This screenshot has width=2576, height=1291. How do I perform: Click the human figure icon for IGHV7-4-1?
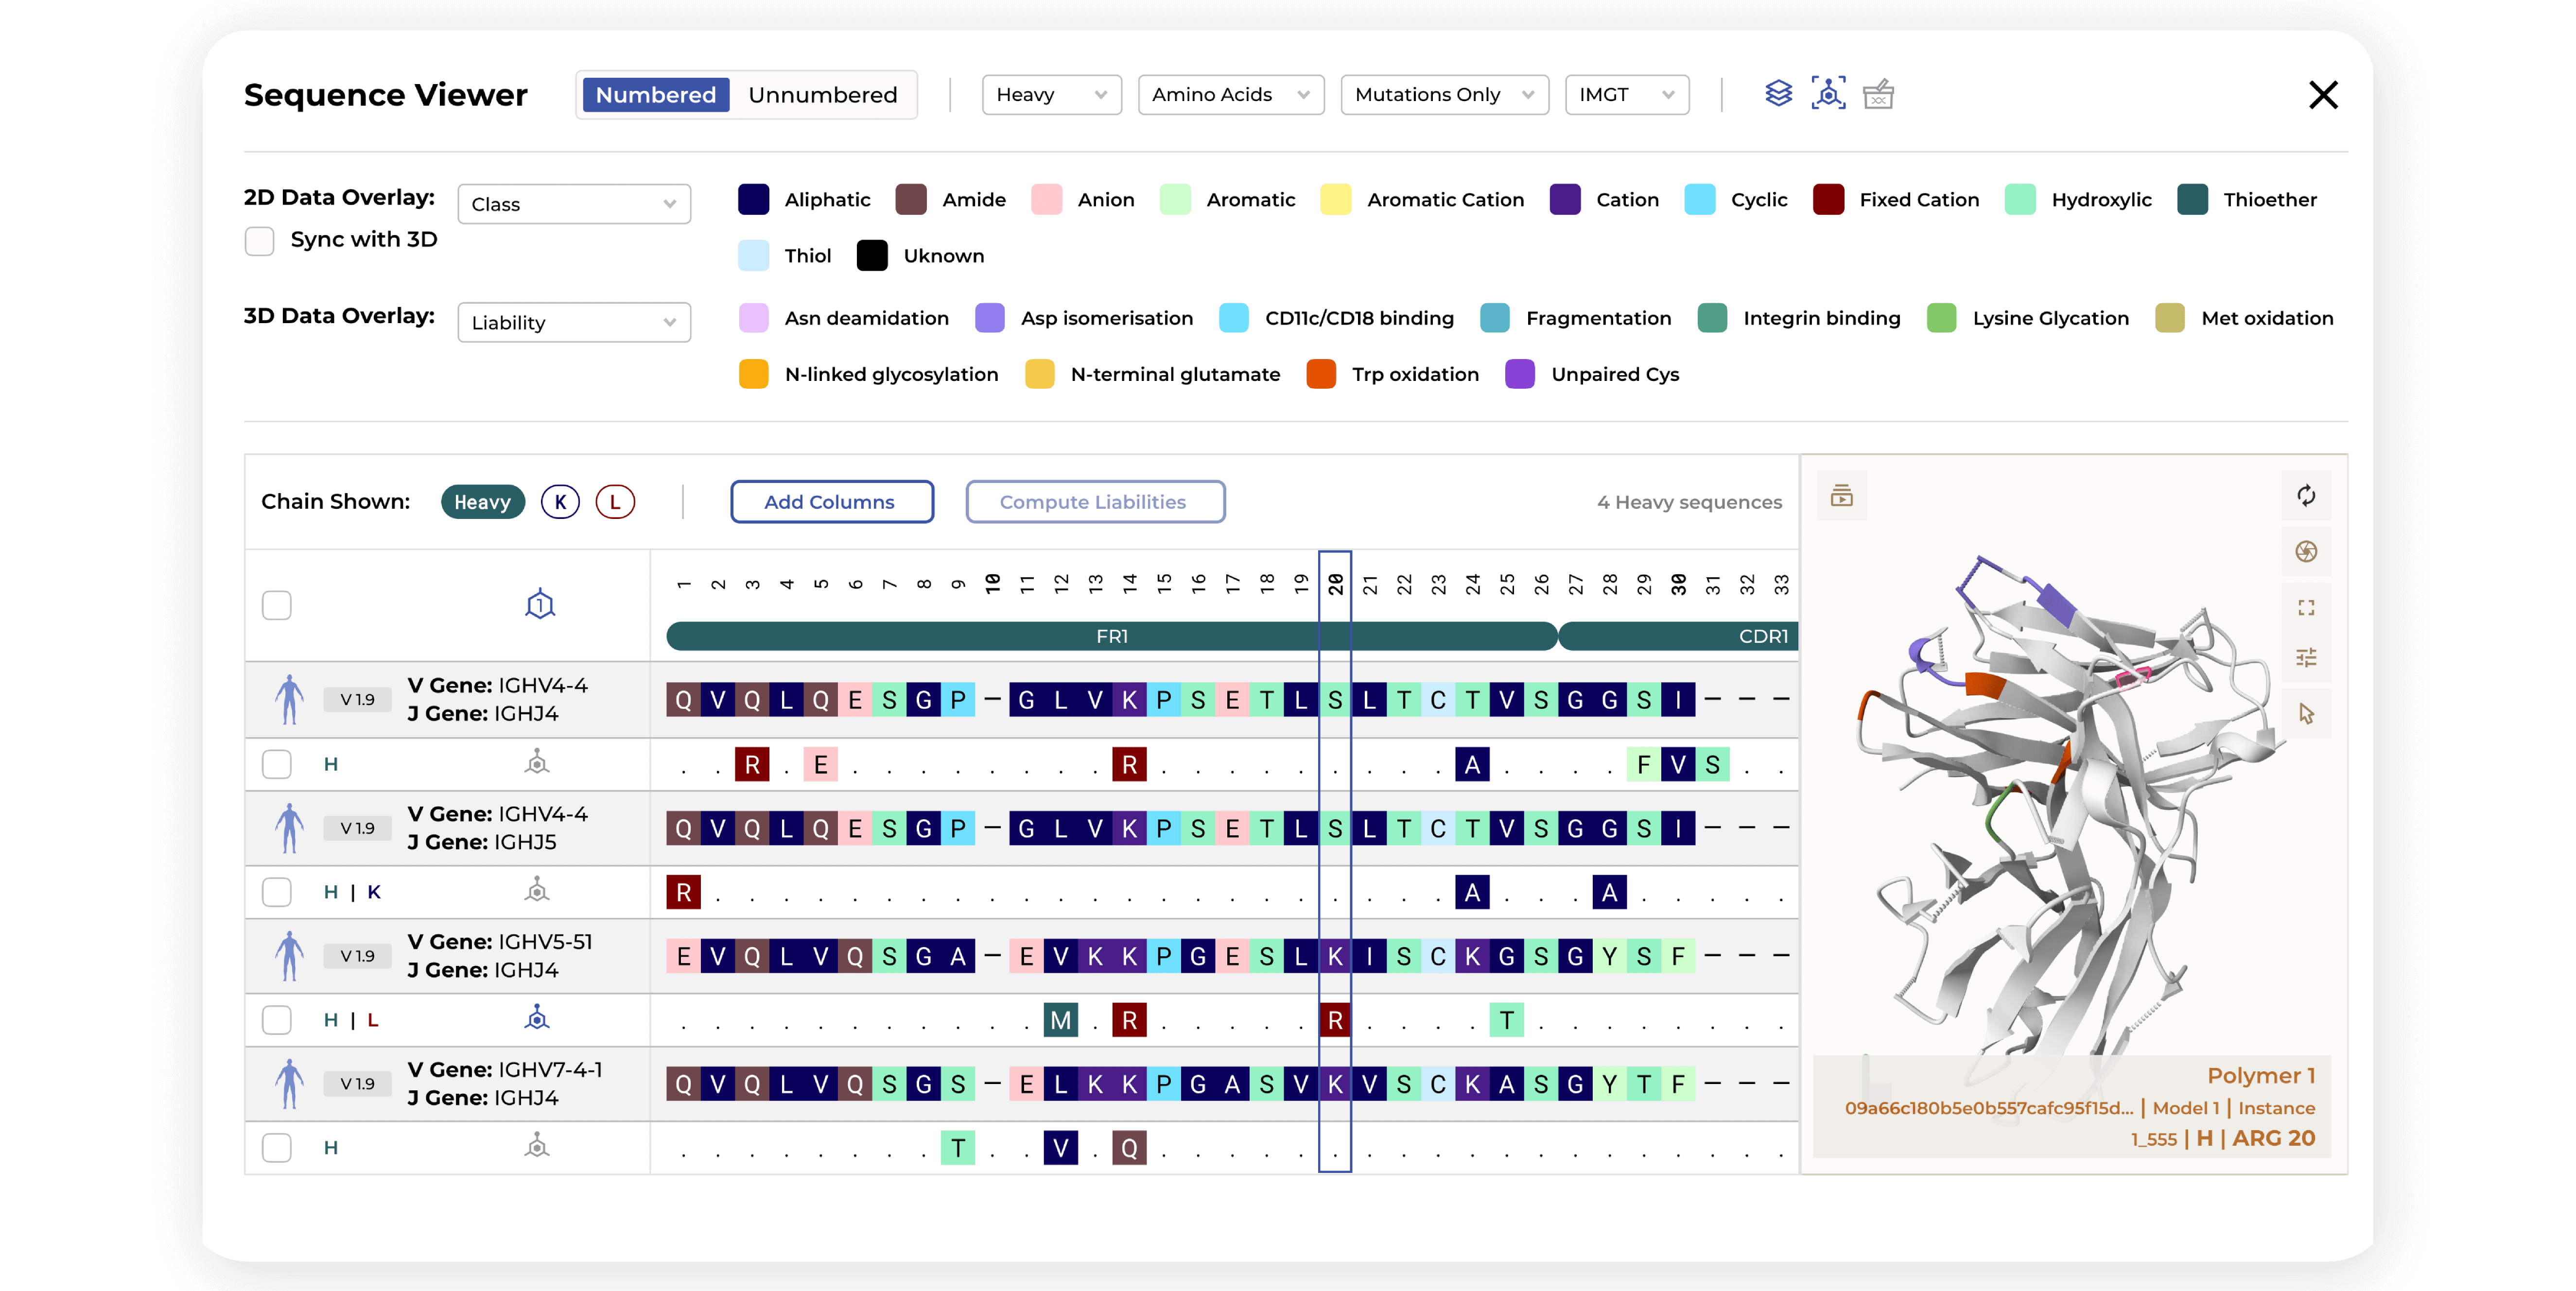[x=289, y=1083]
